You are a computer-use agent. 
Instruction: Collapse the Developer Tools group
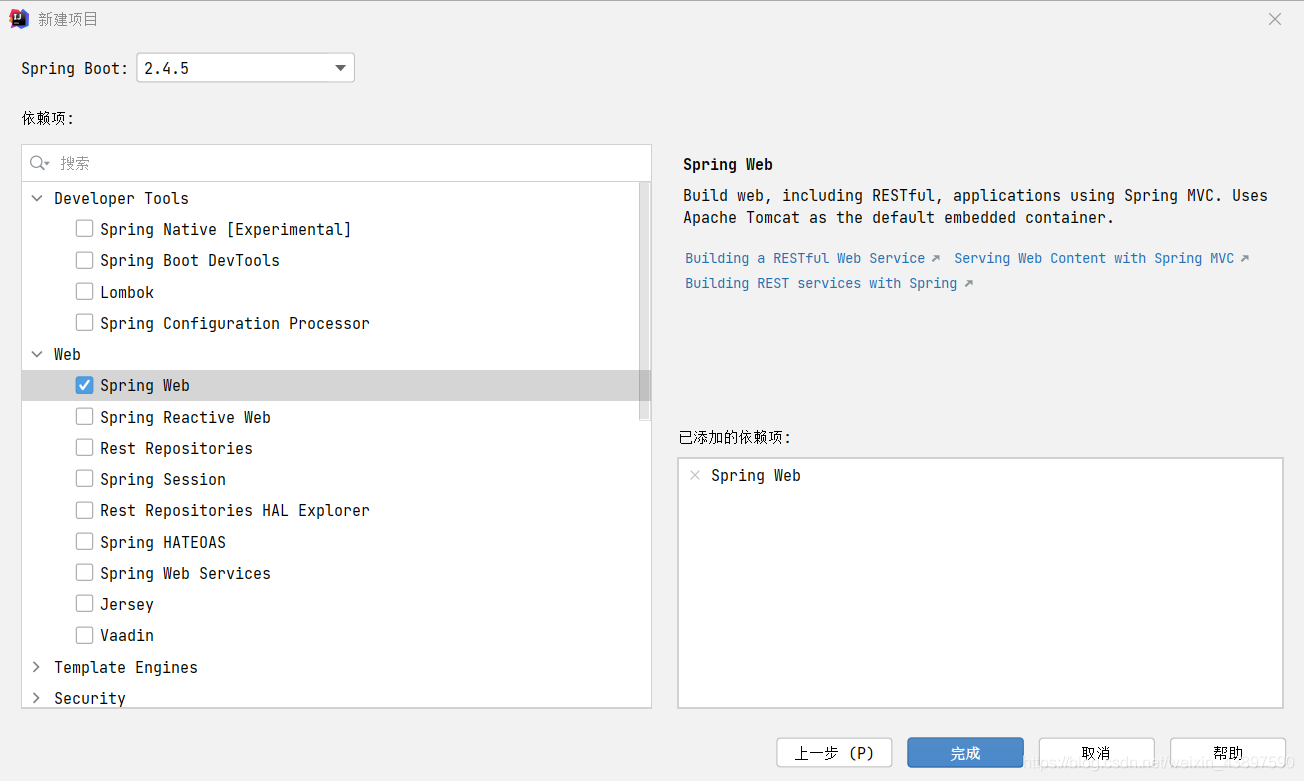click(x=37, y=198)
